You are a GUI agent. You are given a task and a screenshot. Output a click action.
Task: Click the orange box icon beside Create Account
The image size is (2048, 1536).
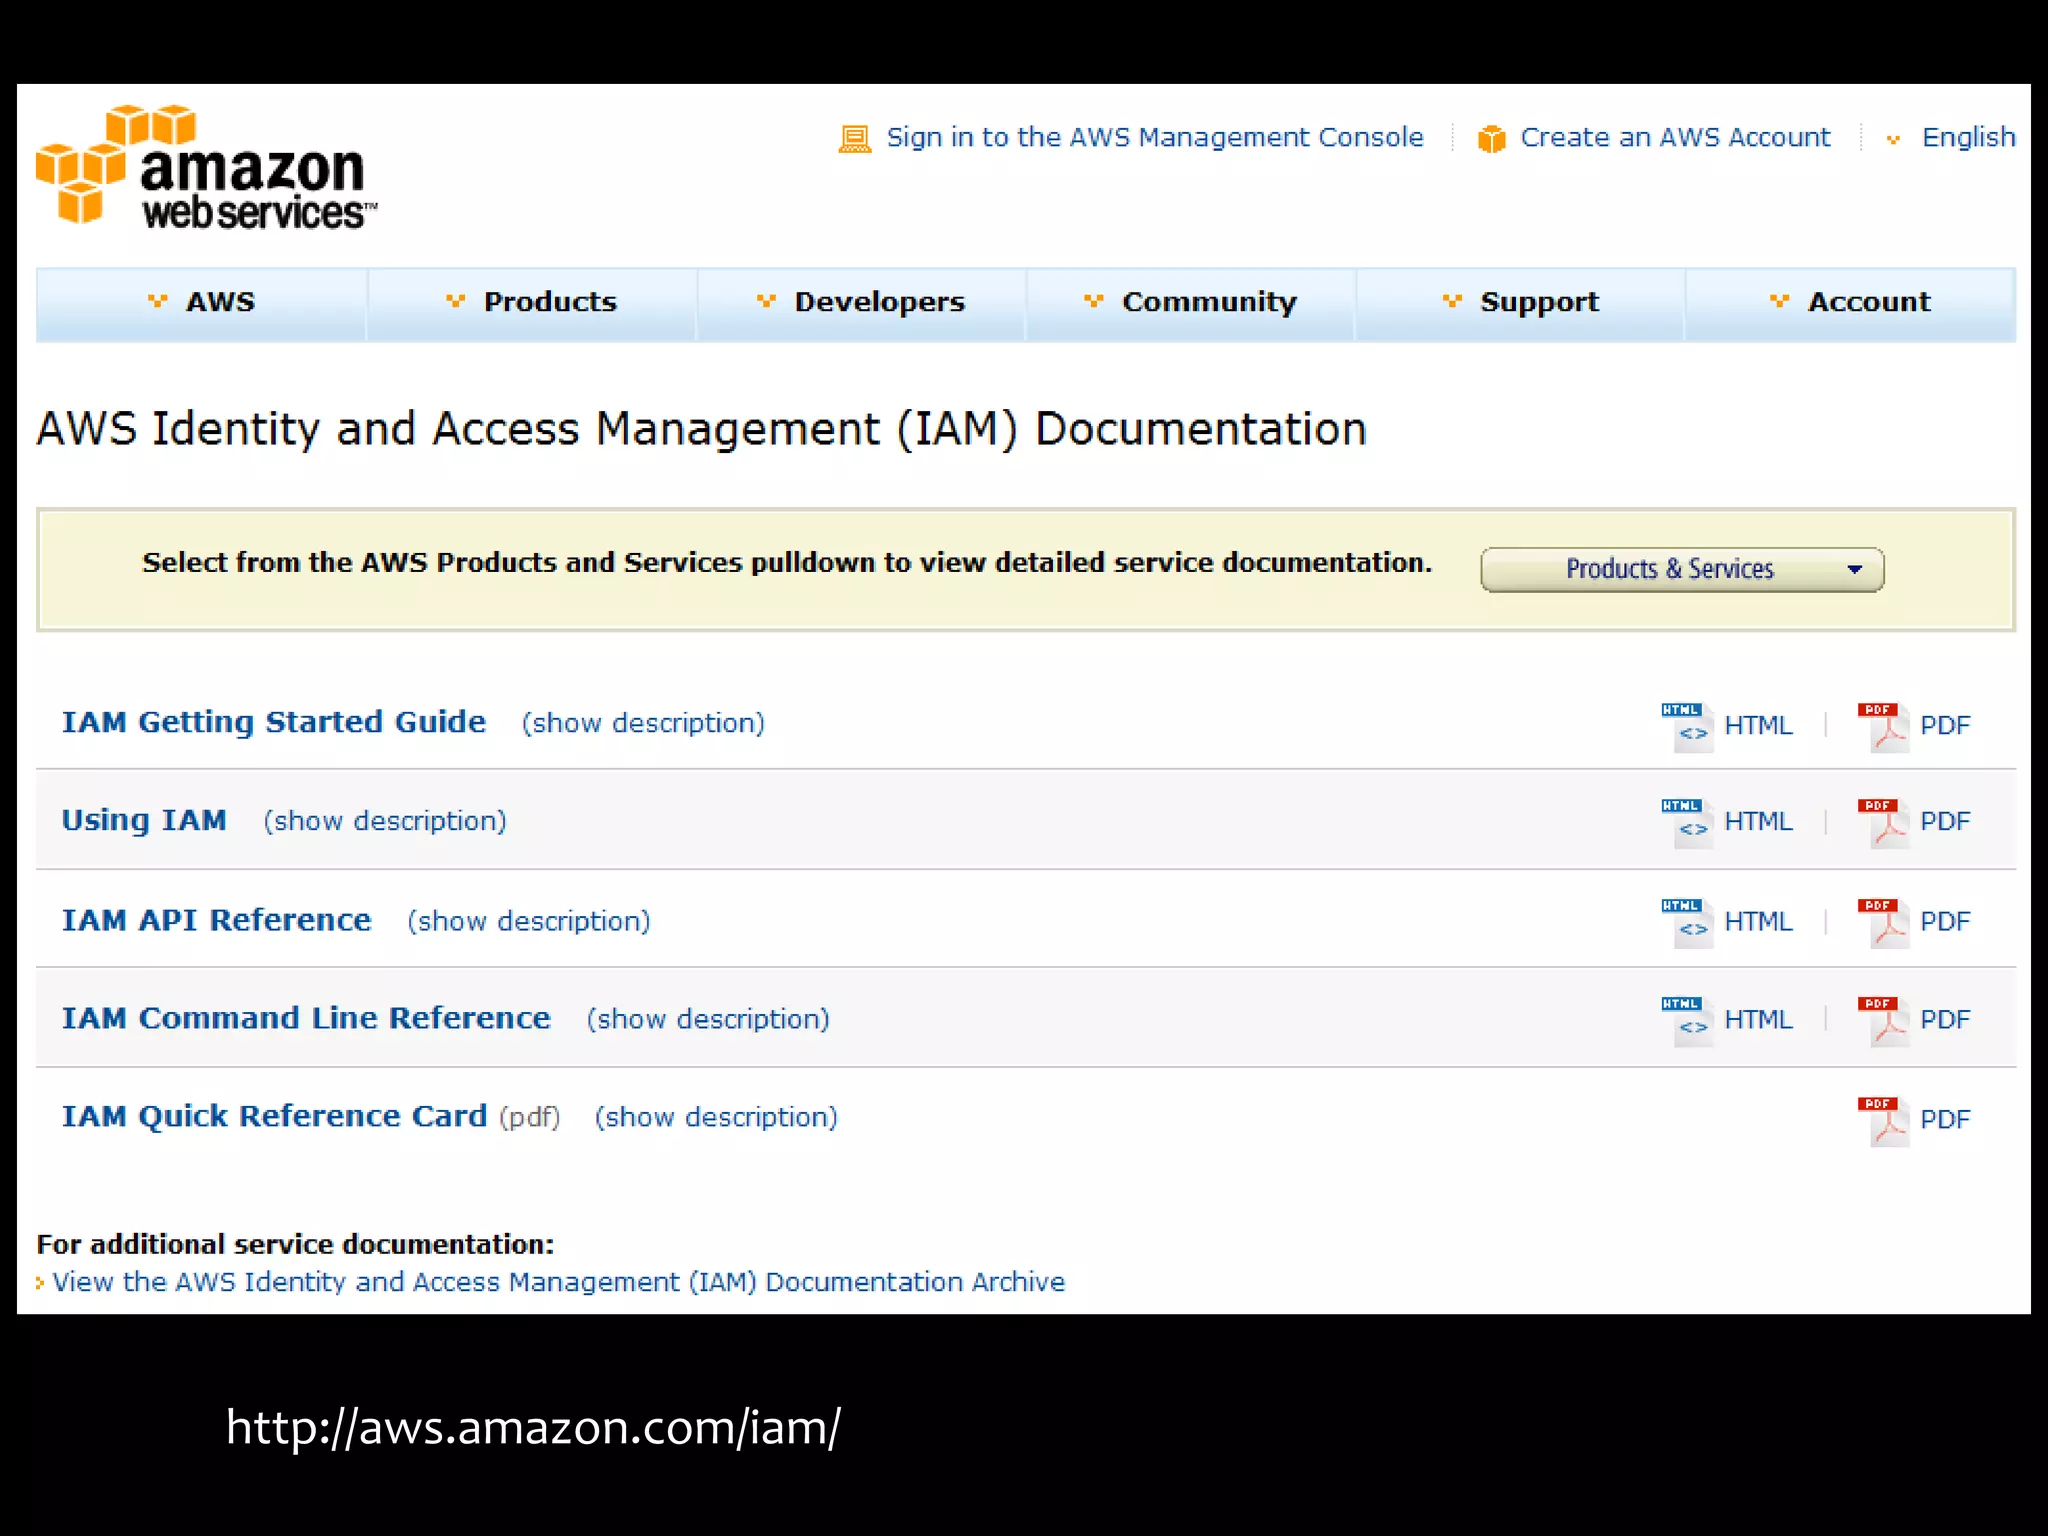(1491, 138)
